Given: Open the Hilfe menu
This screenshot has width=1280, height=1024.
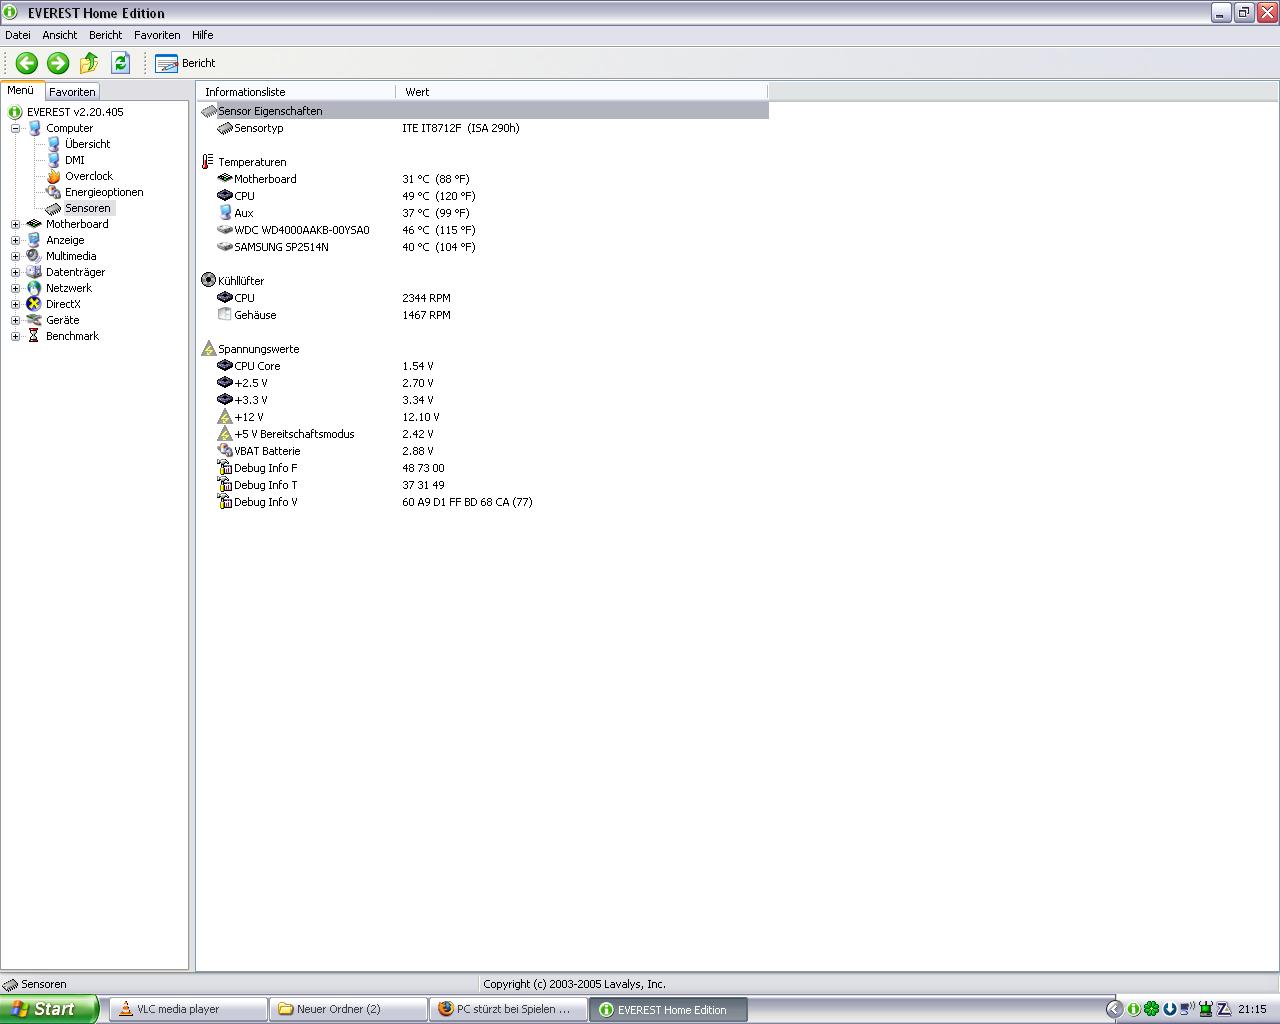Looking at the screenshot, I should 203,35.
